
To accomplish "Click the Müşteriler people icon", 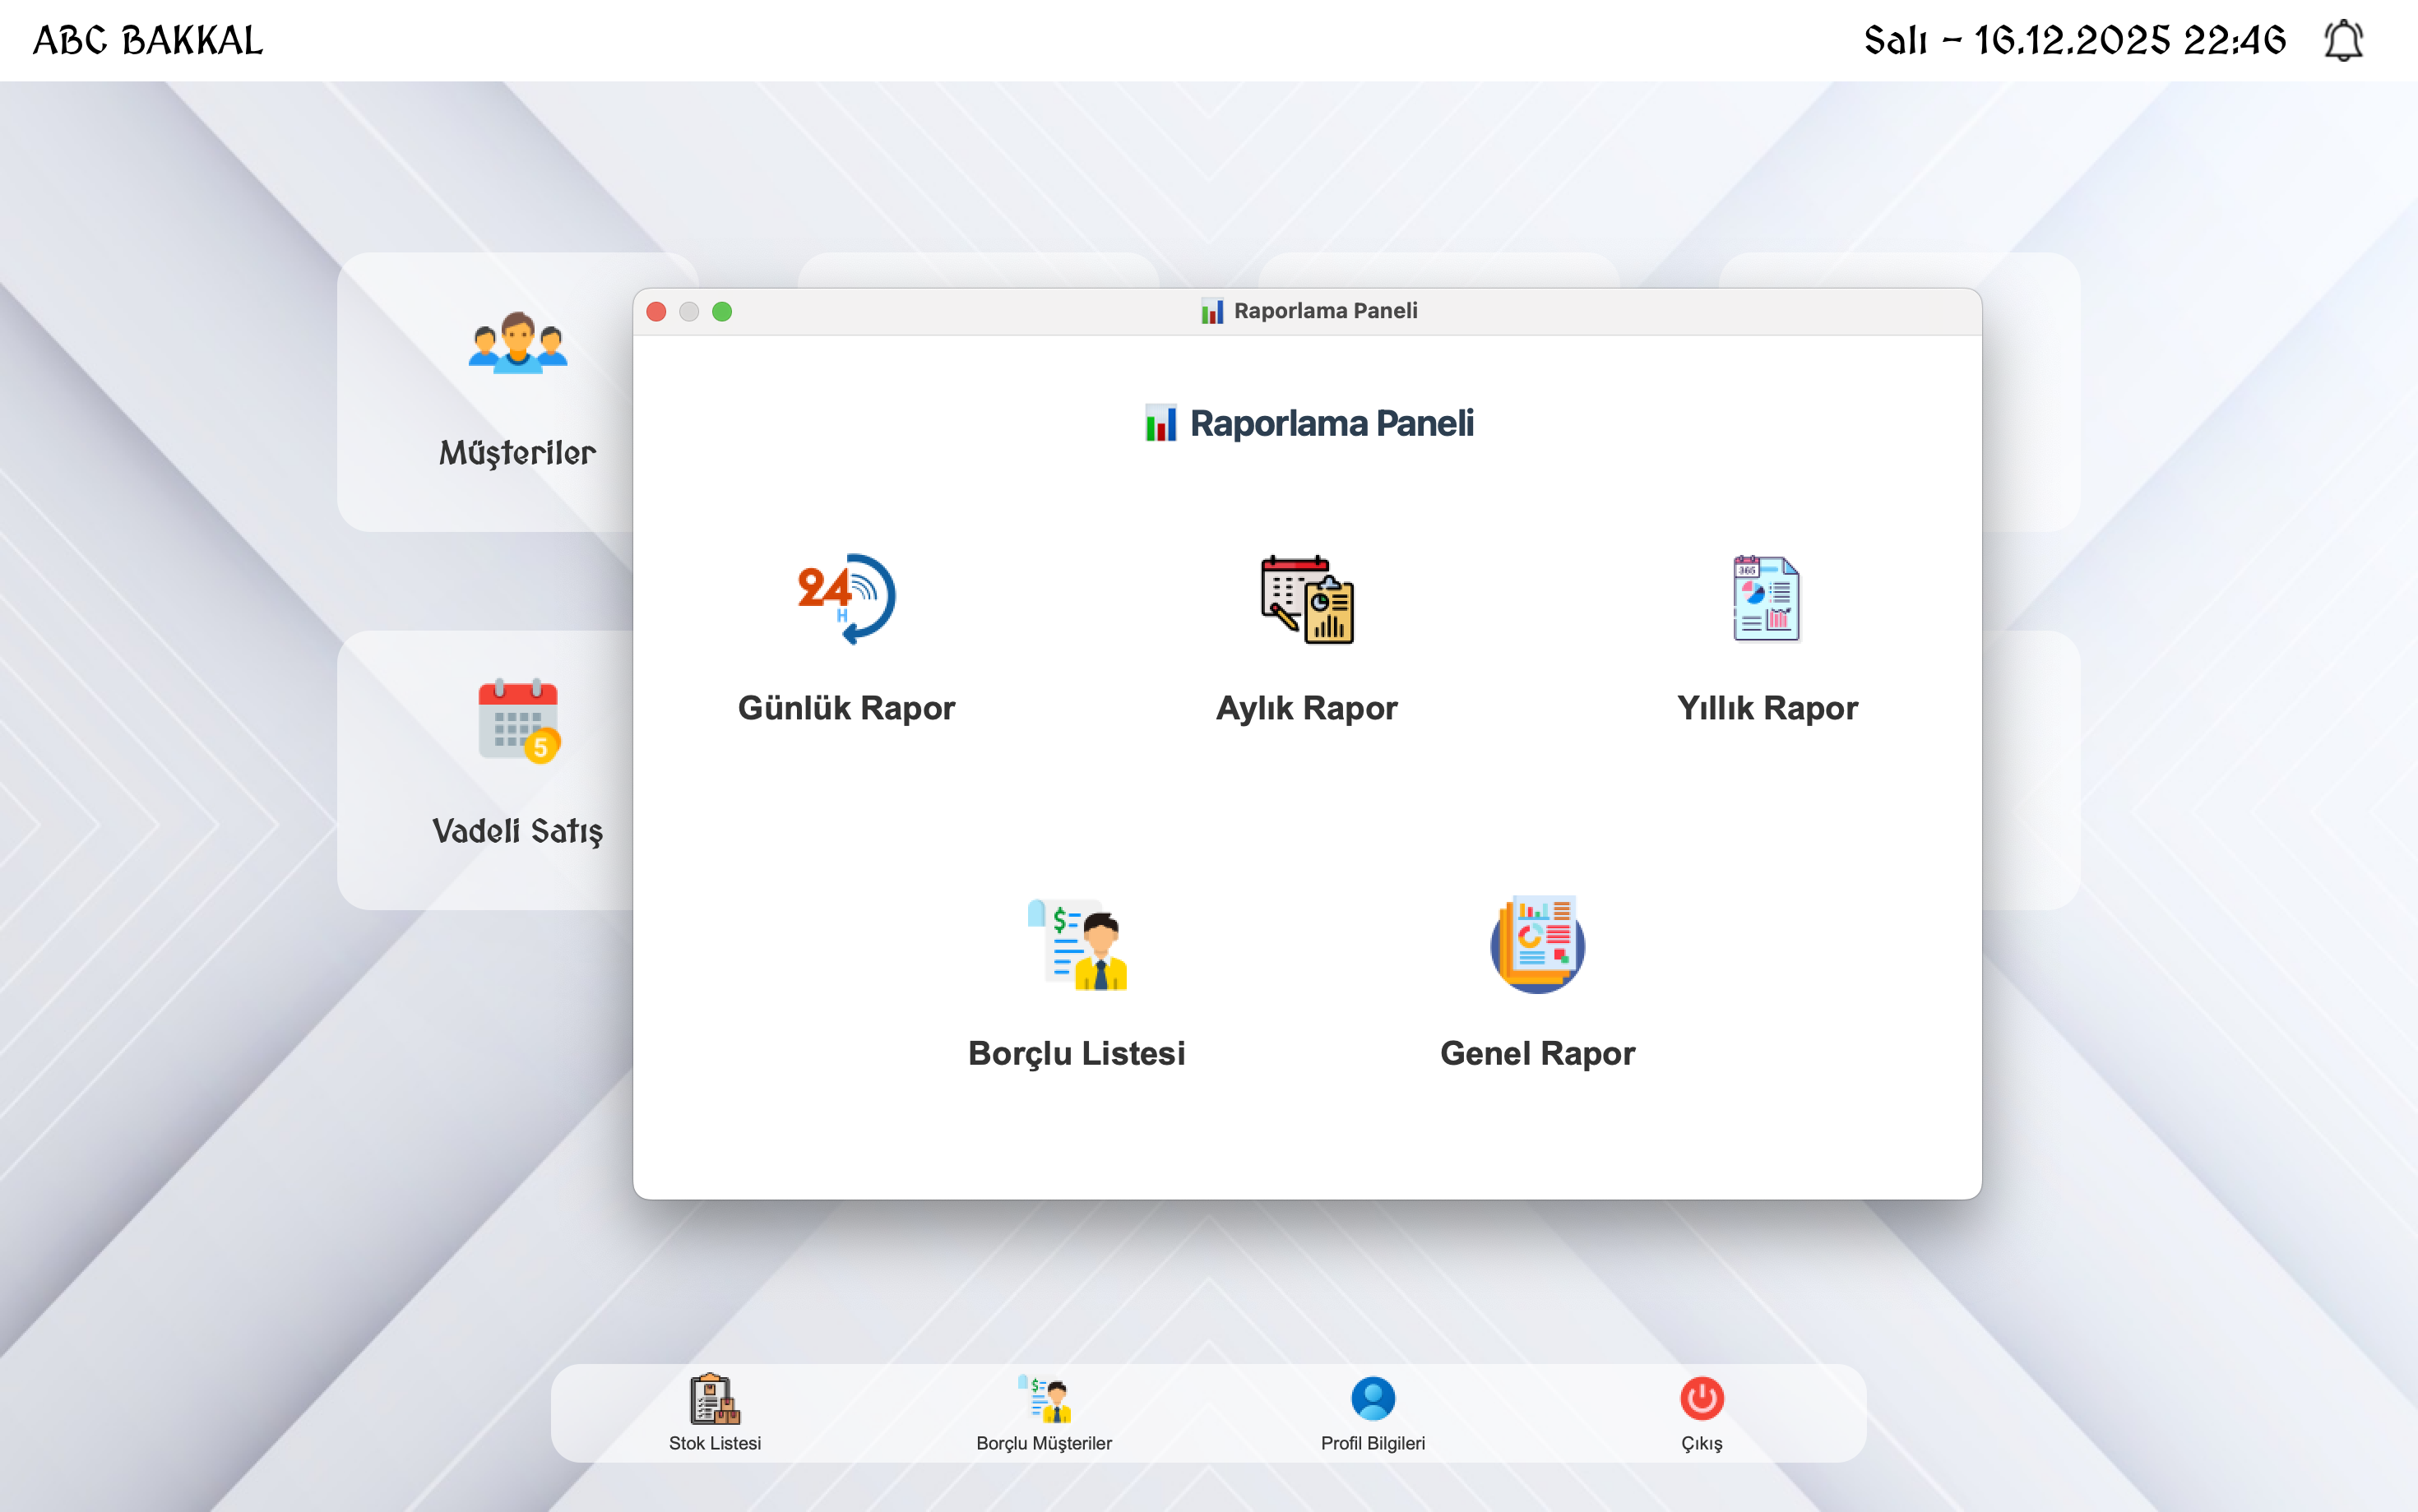I will [x=517, y=343].
